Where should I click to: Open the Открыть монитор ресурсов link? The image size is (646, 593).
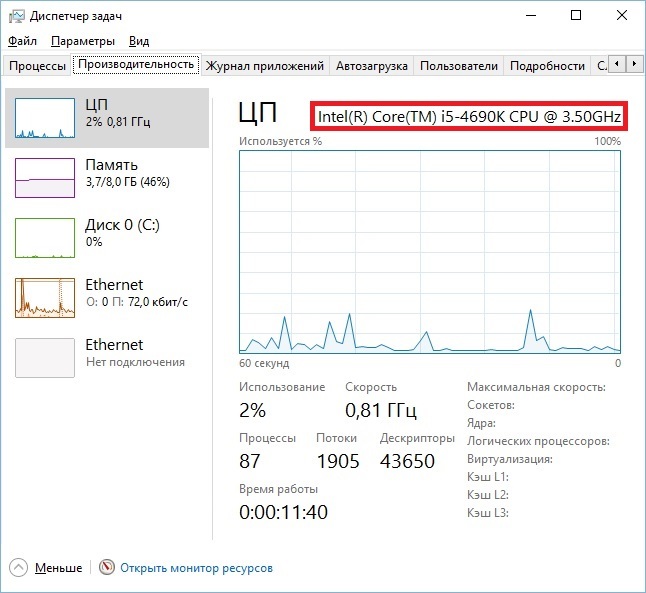pos(196,568)
